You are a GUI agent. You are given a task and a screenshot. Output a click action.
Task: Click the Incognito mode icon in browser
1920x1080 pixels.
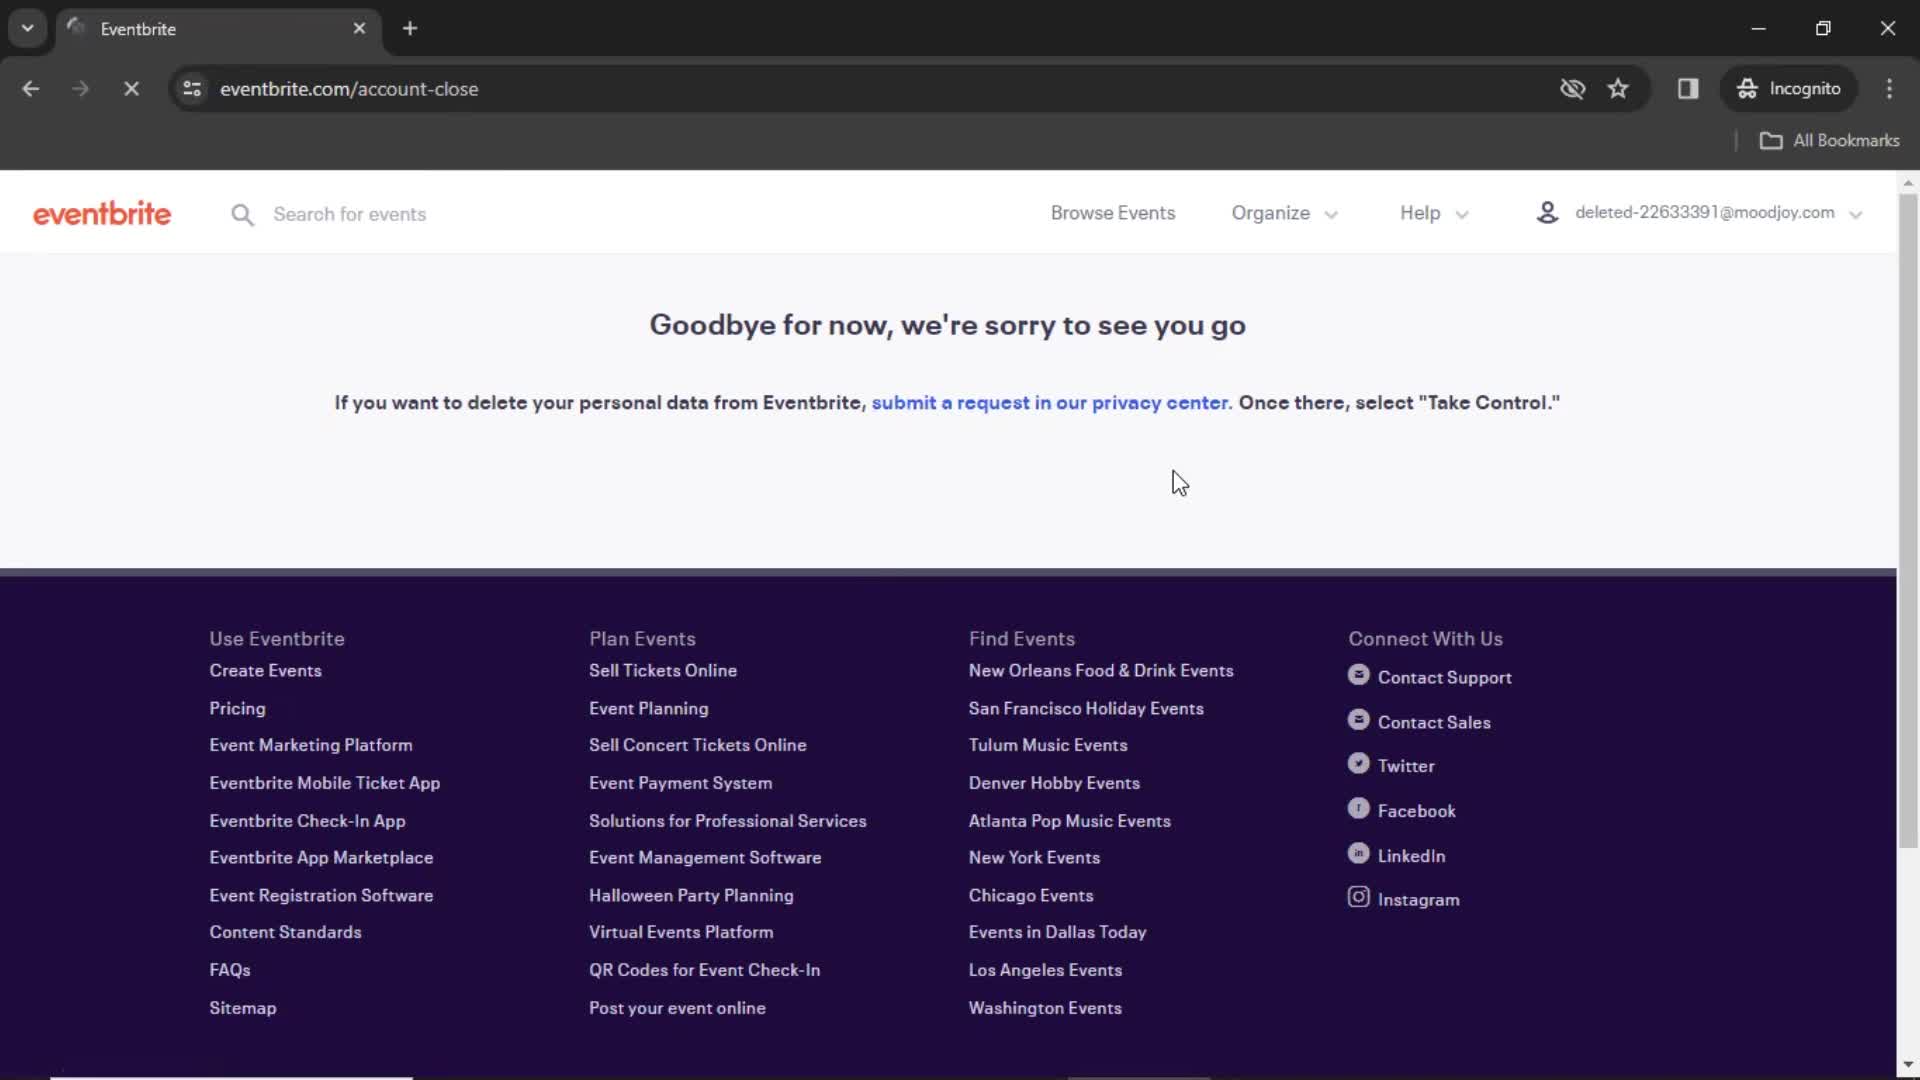point(1747,88)
